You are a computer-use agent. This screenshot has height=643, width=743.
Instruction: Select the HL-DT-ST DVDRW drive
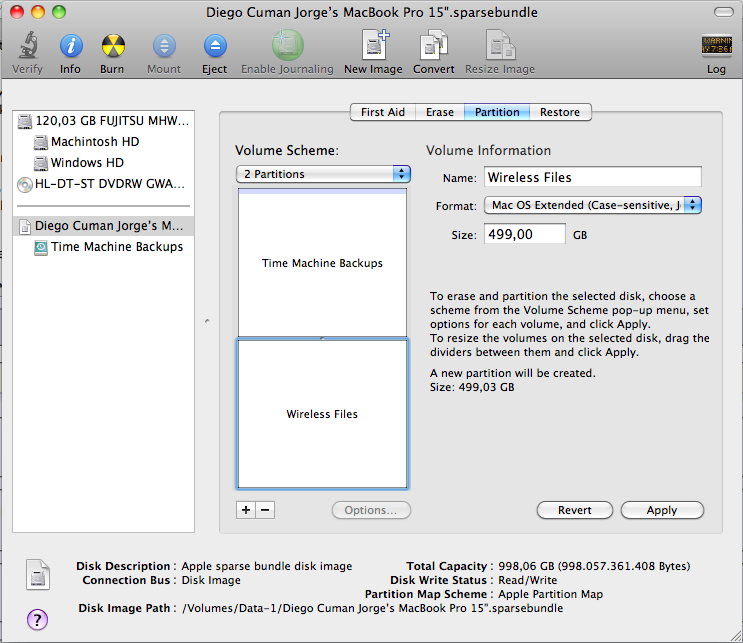(101, 184)
